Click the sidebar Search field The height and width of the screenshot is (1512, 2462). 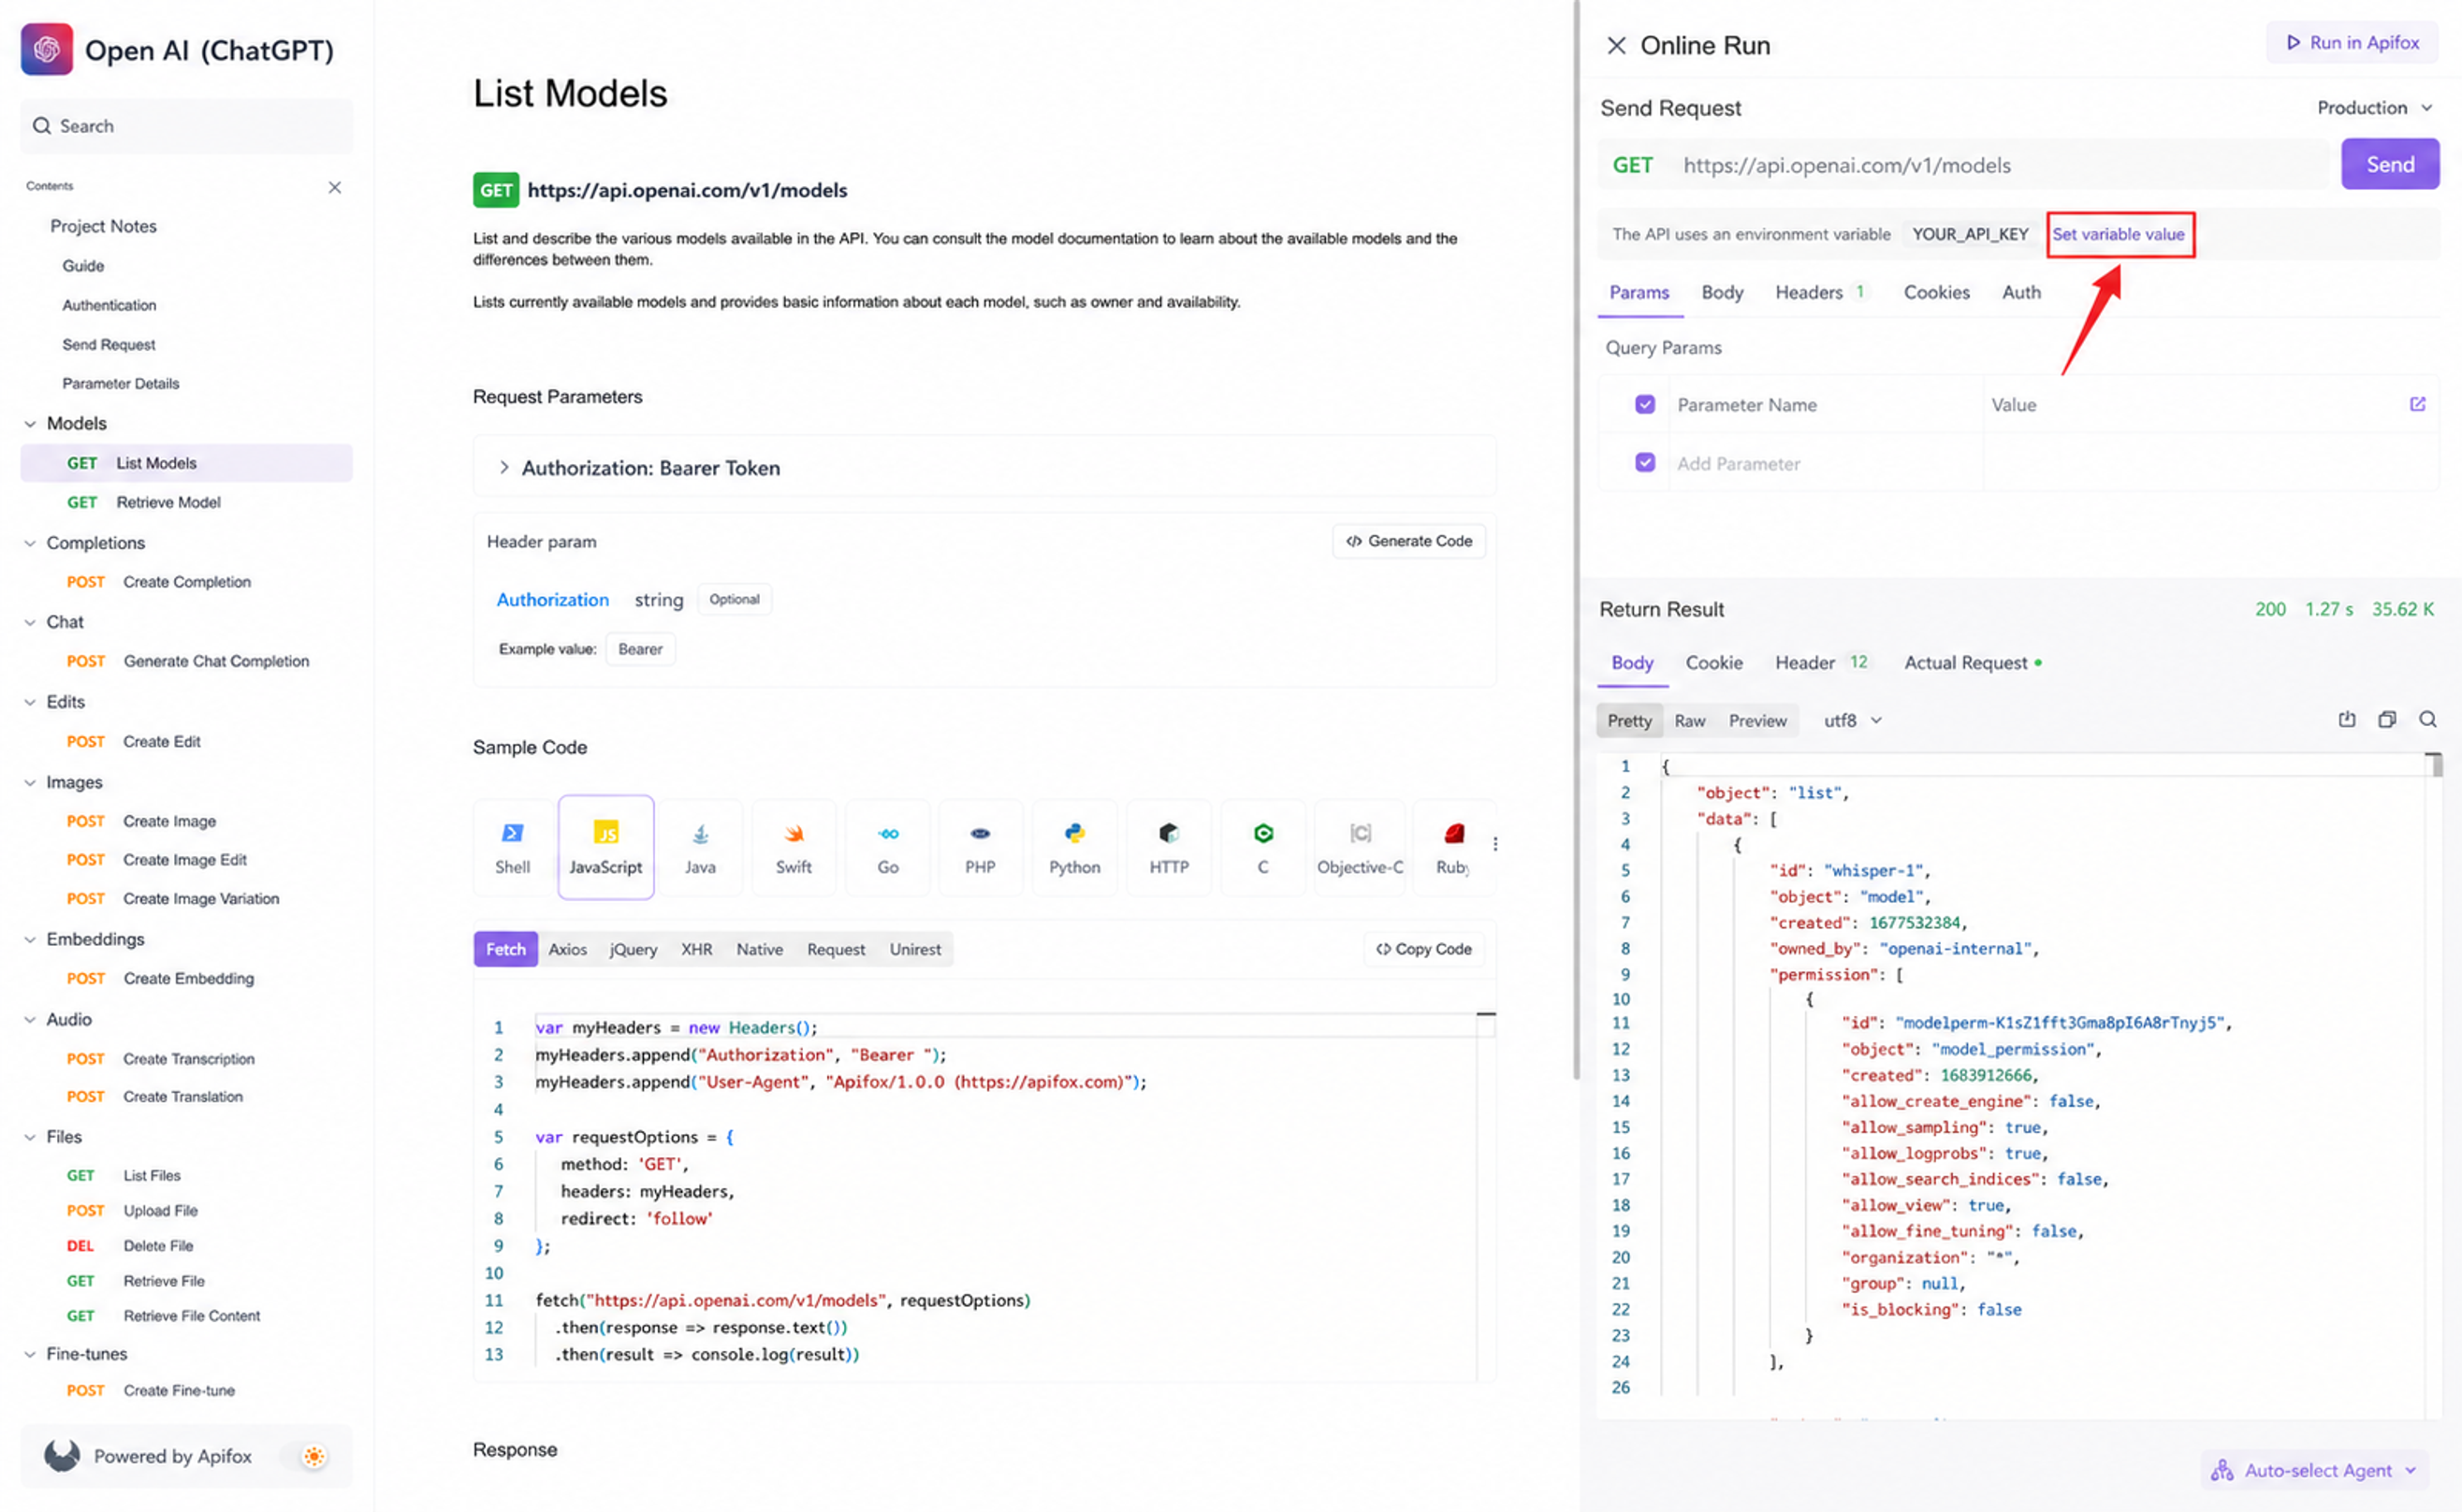coord(186,126)
